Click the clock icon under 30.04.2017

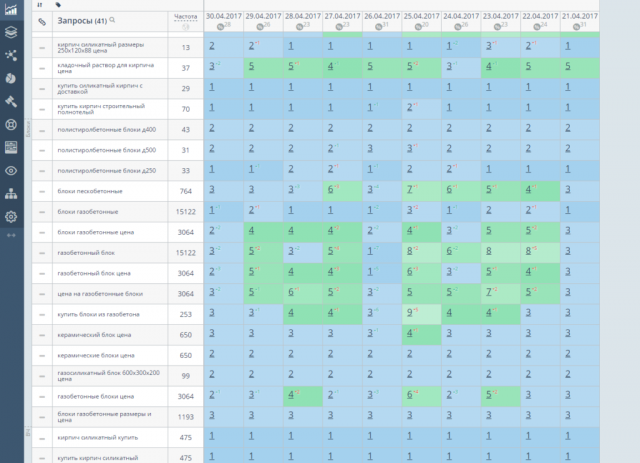(x=220, y=27)
